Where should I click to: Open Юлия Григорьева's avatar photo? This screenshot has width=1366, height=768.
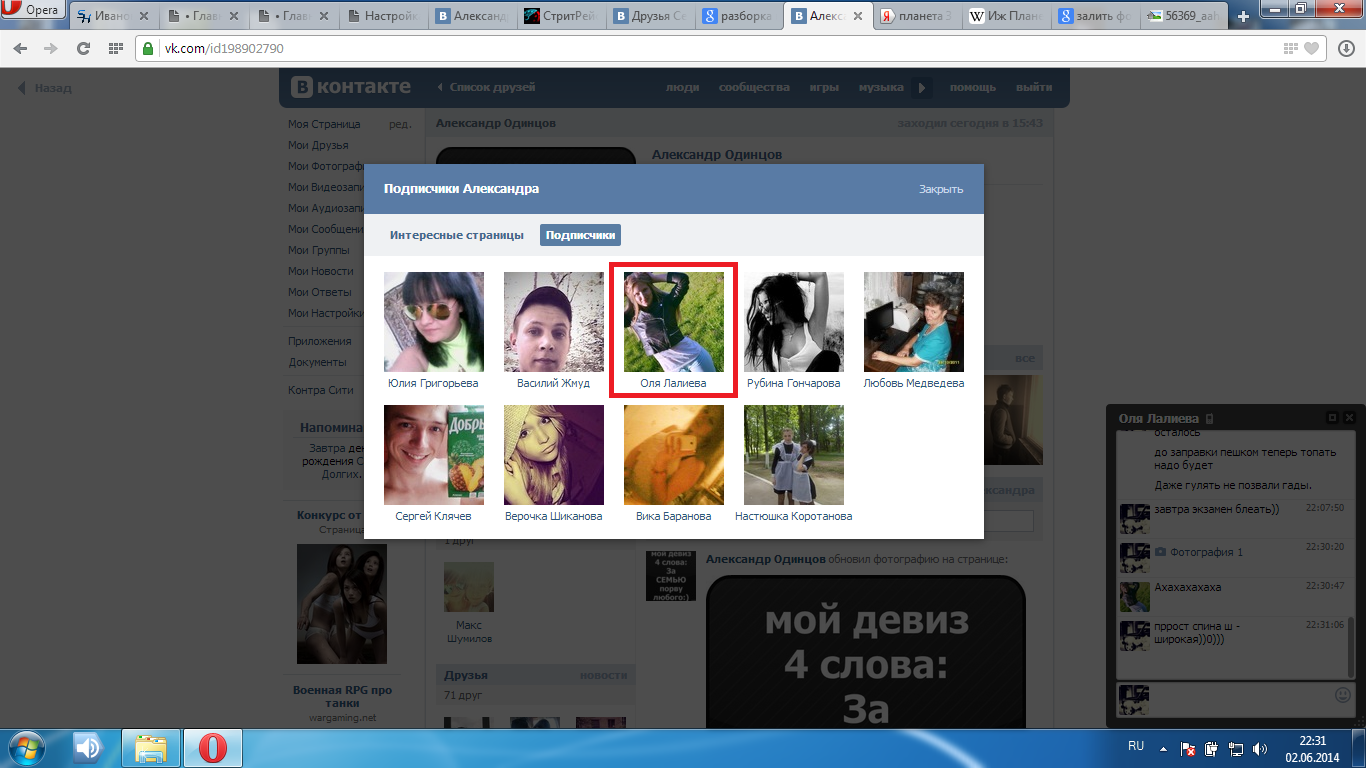pyautogui.click(x=434, y=322)
